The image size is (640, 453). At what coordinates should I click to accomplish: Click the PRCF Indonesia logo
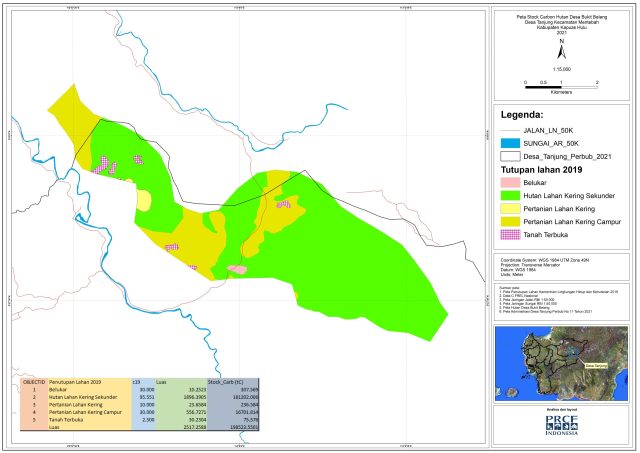(562, 426)
